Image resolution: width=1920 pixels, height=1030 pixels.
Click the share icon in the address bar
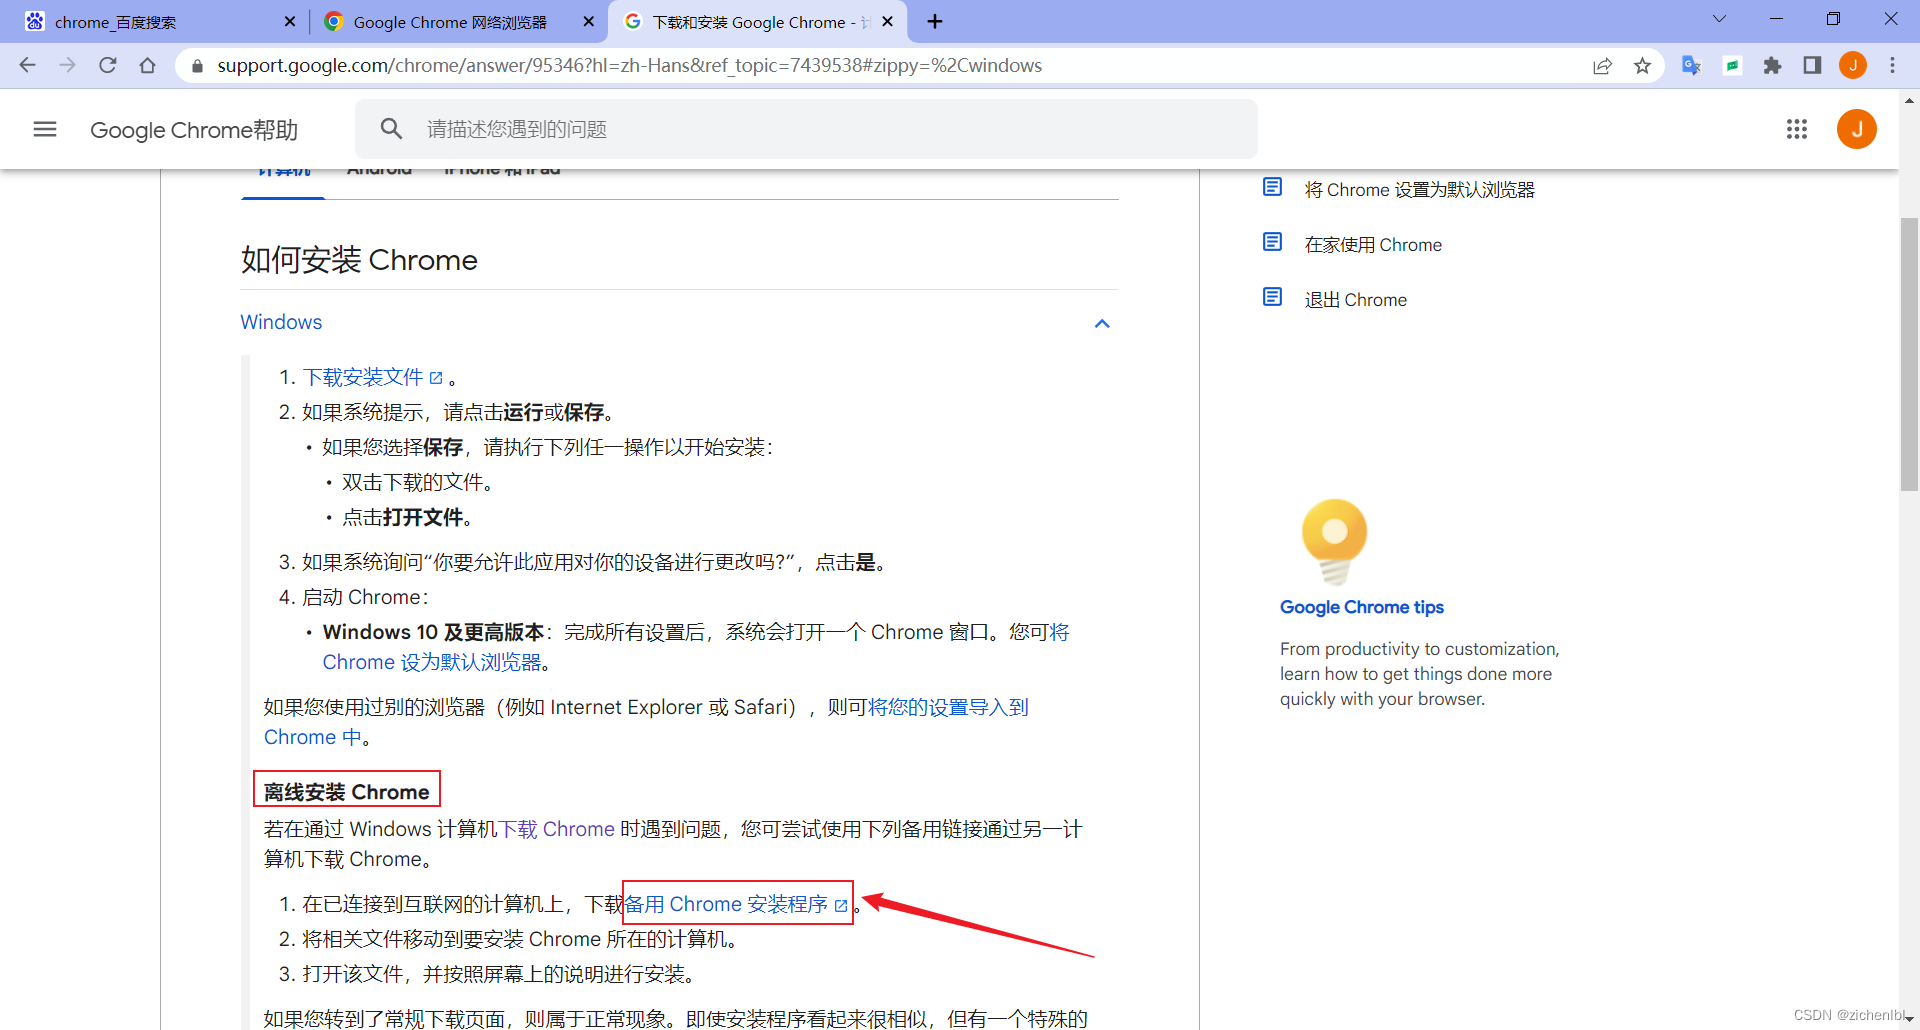(x=1603, y=65)
